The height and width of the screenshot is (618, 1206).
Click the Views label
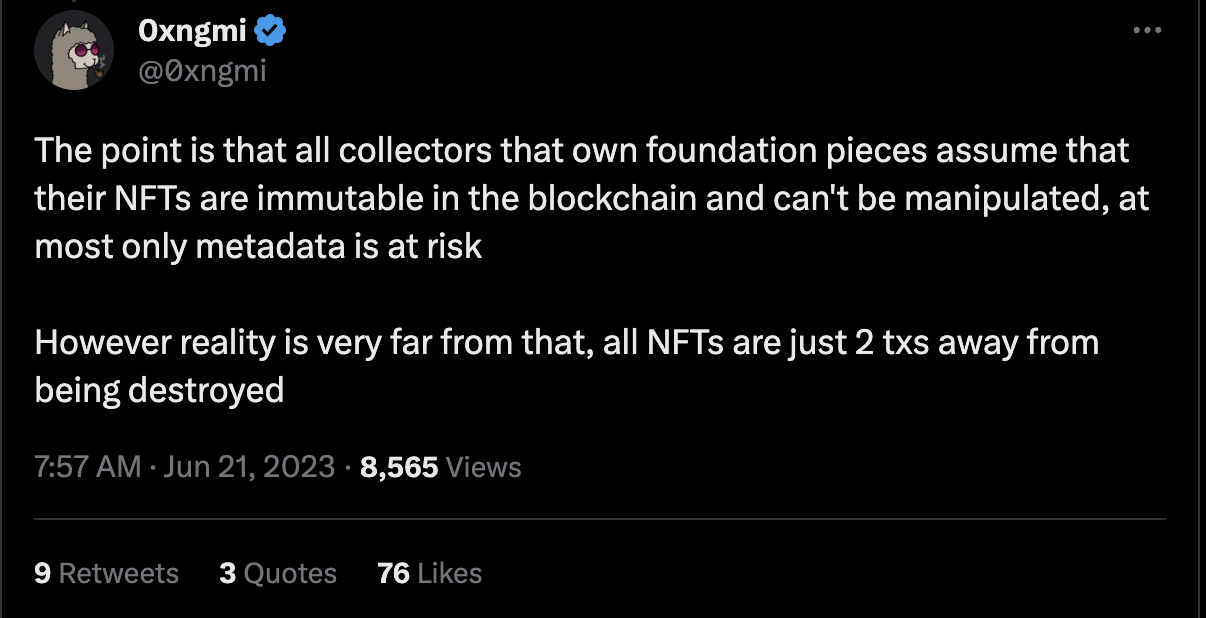point(484,466)
